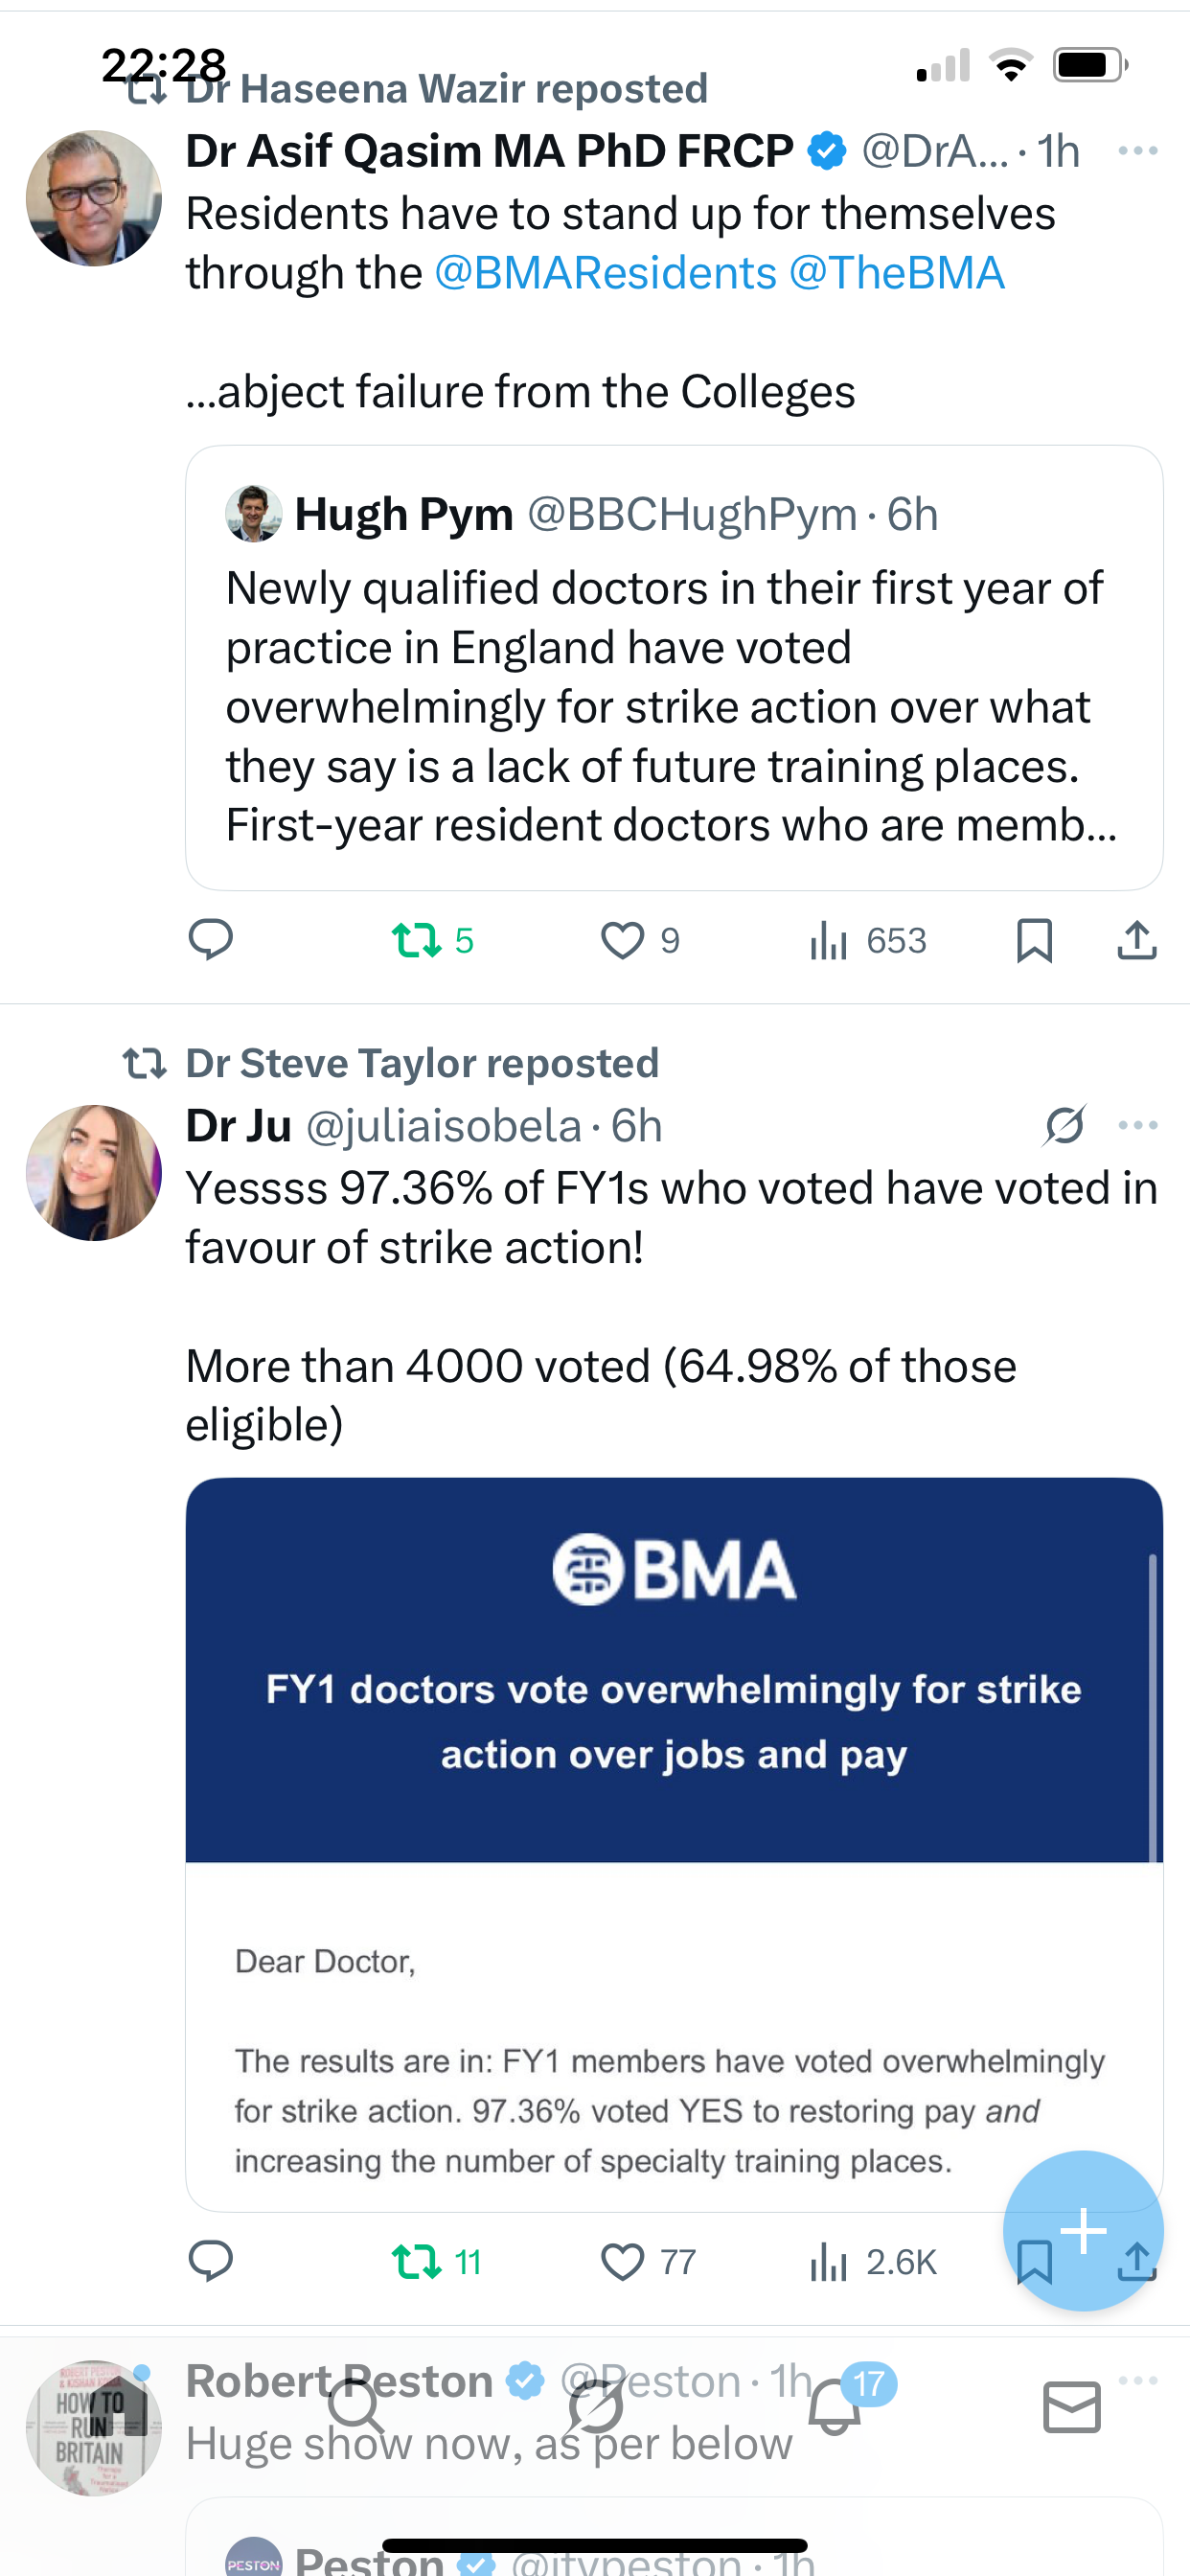Screen dimensions: 1190x2576
Task: Undo repost on Dr Asif Qasim's post
Action: click(x=416, y=940)
